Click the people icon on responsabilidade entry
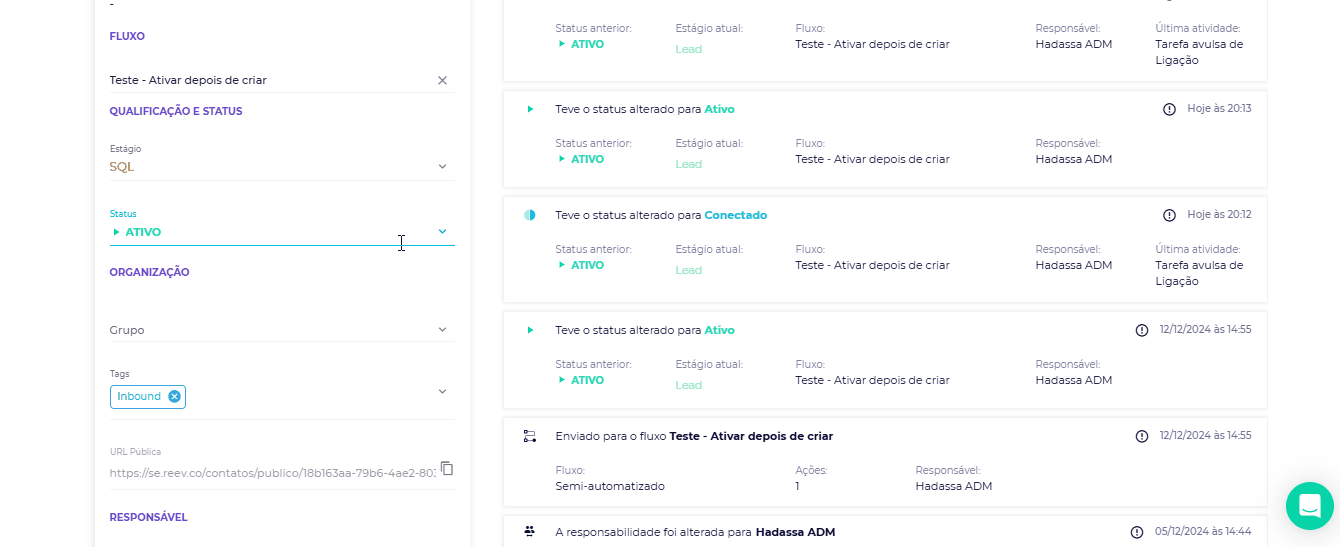 (530, 532)
